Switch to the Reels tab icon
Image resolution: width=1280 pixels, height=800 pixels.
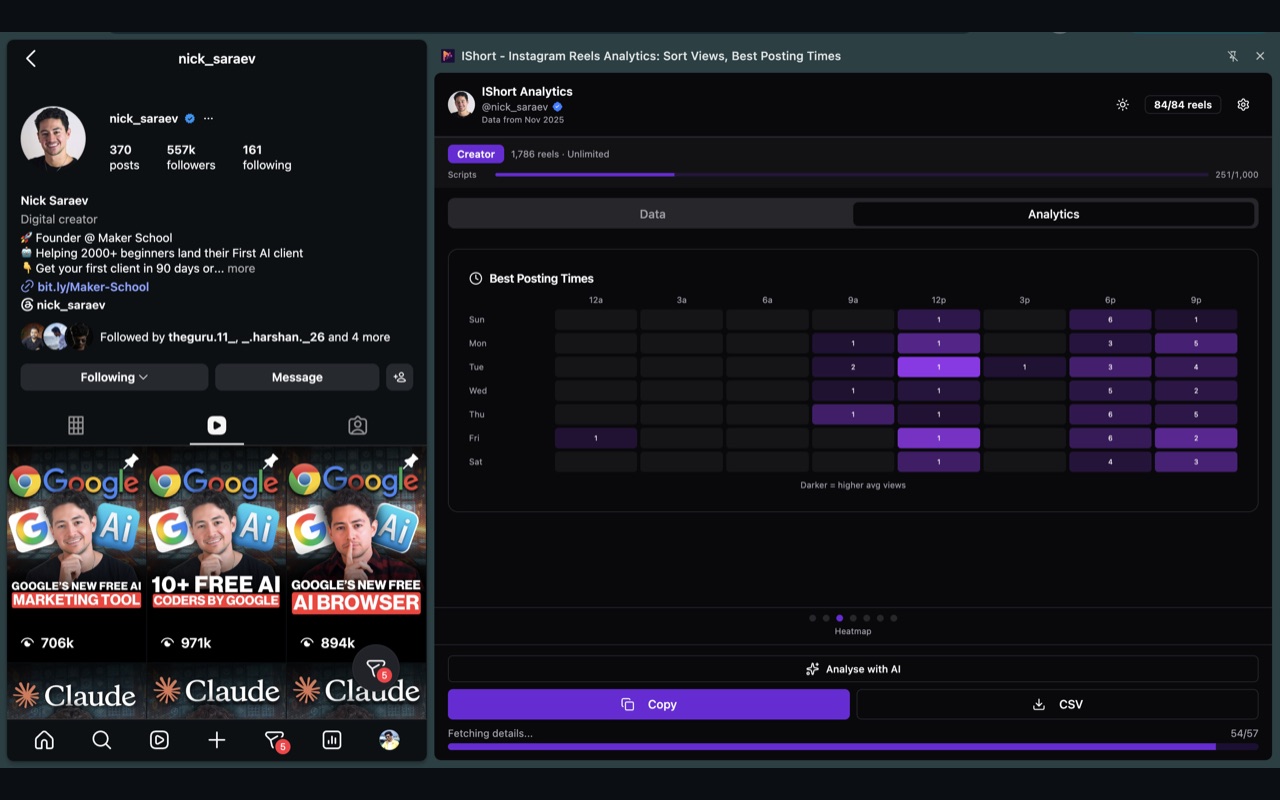click(217, 425)
